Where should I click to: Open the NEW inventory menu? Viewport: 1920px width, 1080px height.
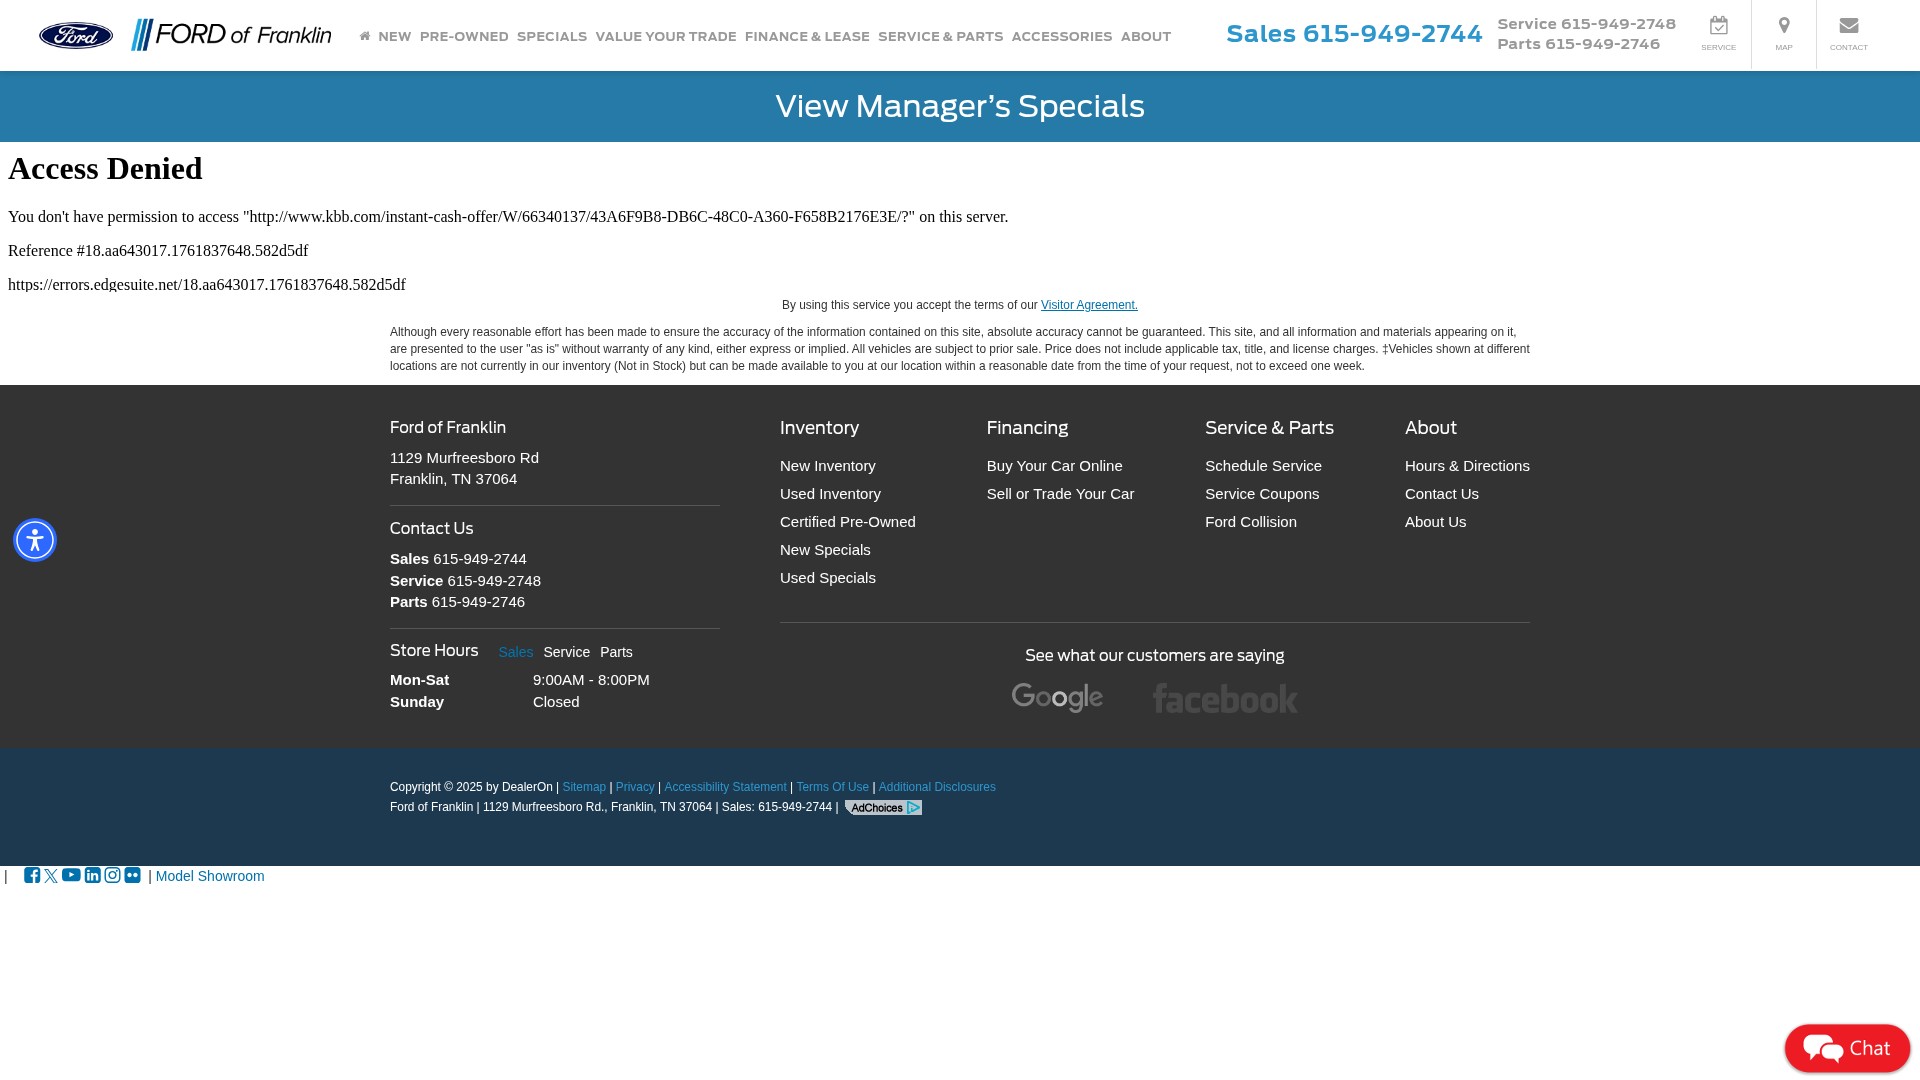click(395, 36)
